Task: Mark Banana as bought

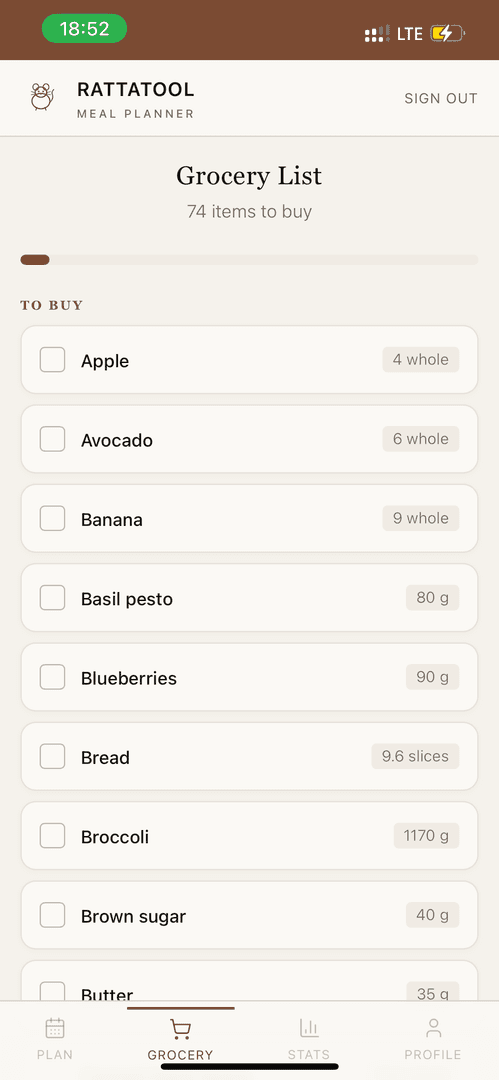Action: [52, 518]
